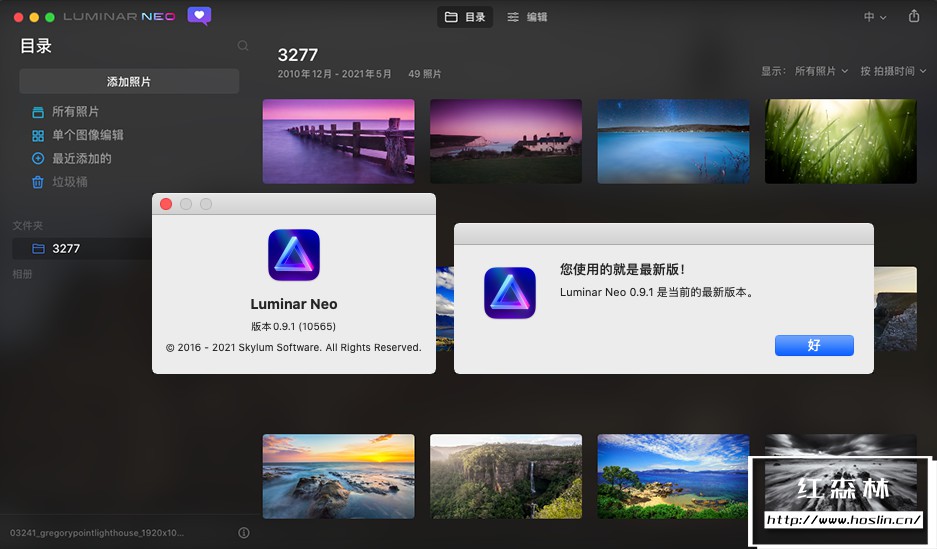Click the 3277 folder icon in sidebar

38,249
